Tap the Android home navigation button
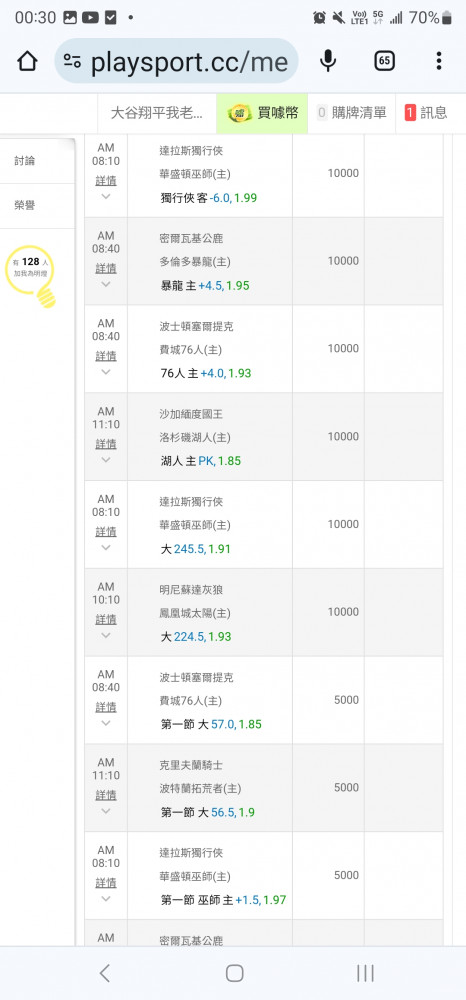The width and height of the screenshot is (466, 1000). click(235, 973)
